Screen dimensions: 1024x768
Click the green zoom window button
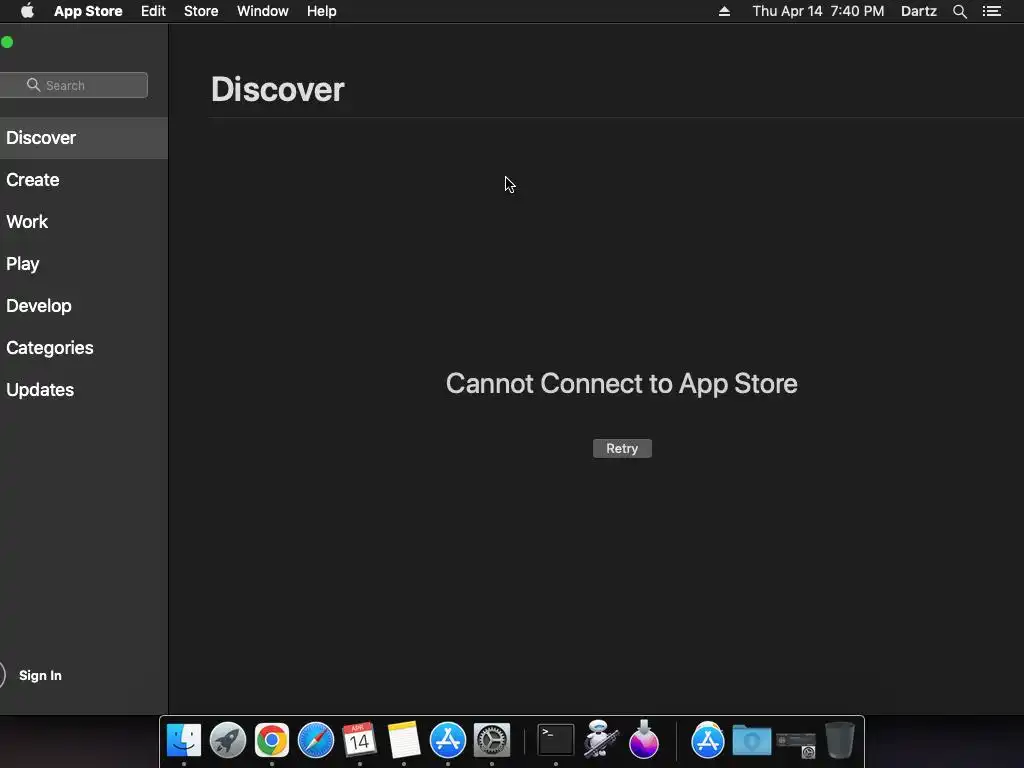(x=7, y=42)
